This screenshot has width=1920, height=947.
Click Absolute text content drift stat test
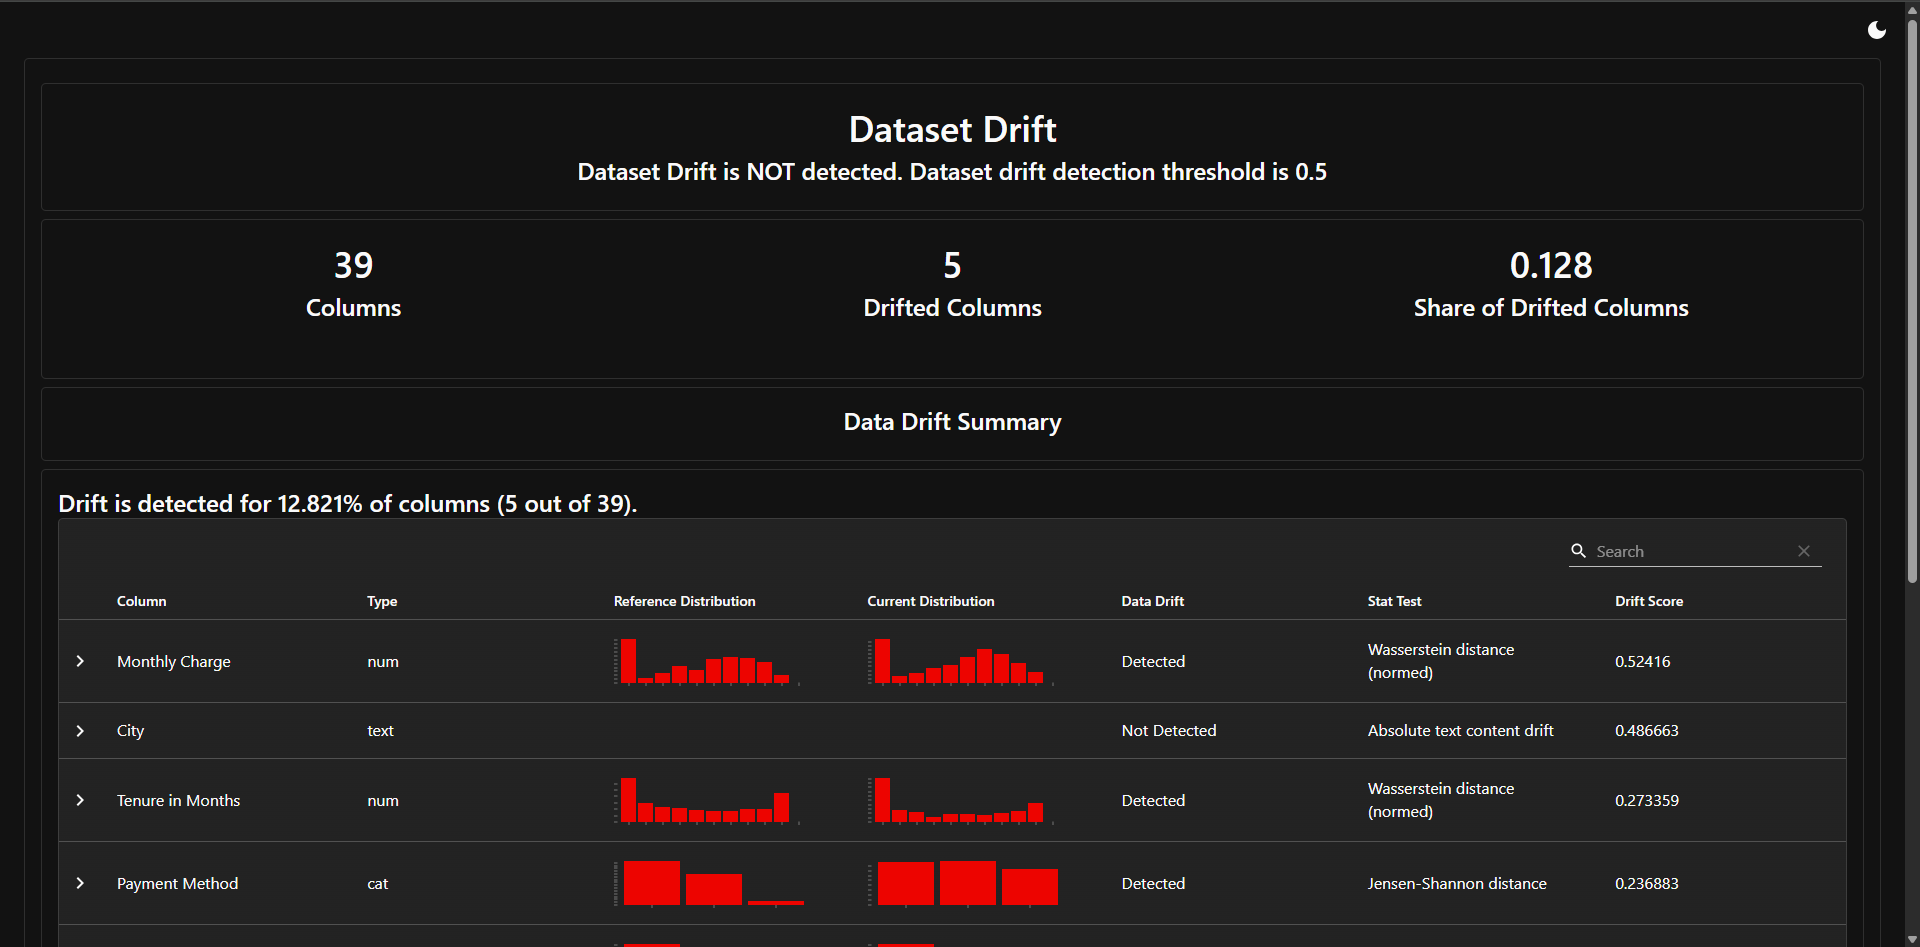[1461, 731]
